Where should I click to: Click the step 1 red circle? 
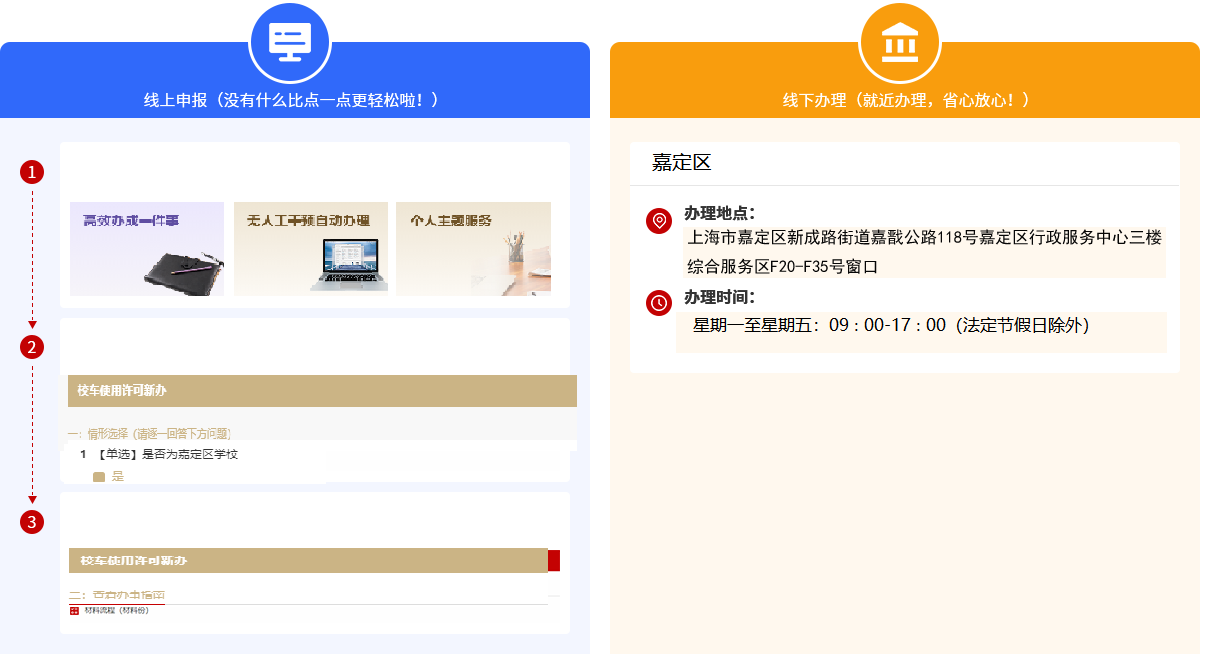pyautogui.click(x=32, y=172)
